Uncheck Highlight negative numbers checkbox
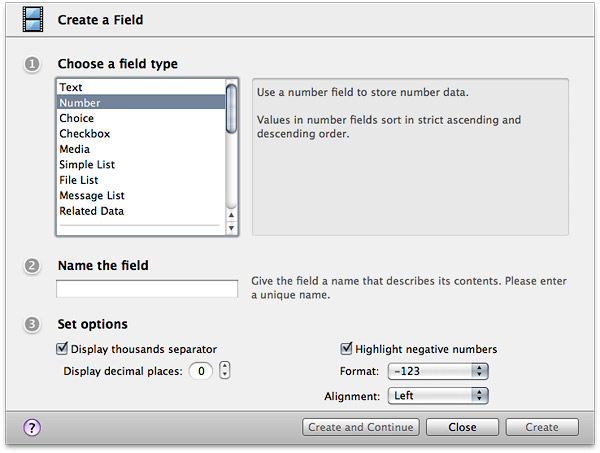This screenshot has width=600, height=453. [x=346, y=349]
